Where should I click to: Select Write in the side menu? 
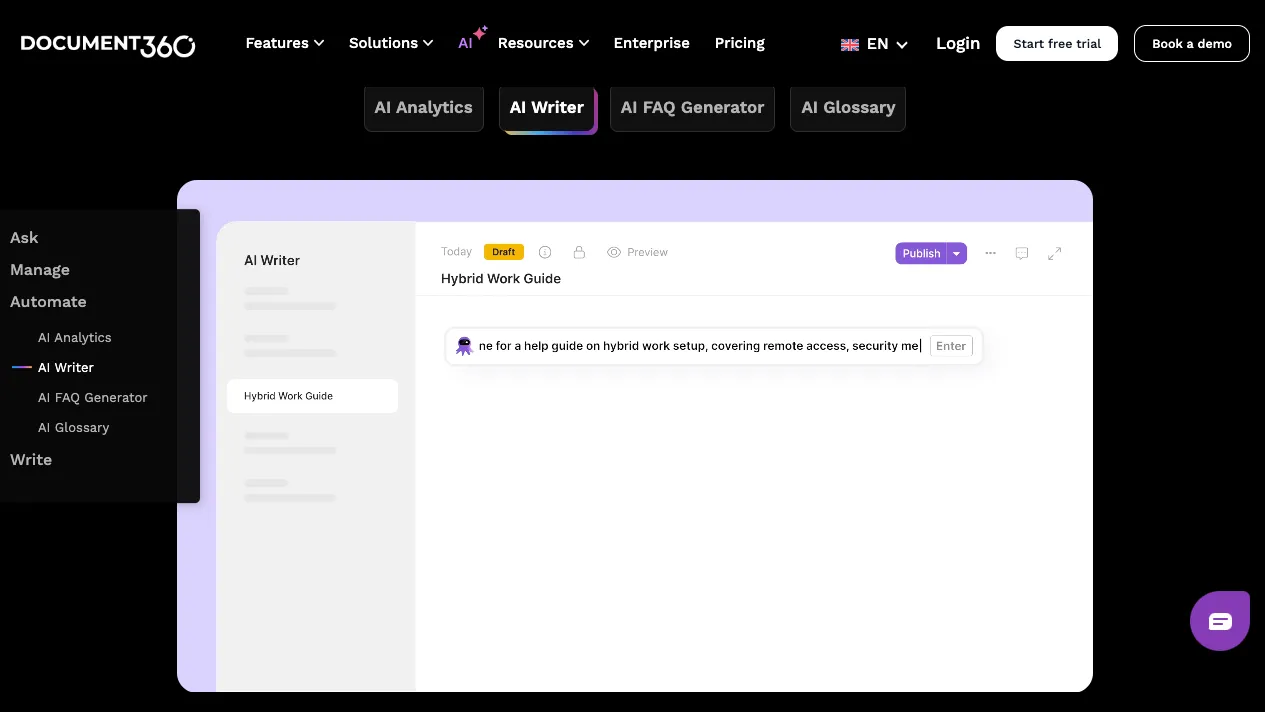(x=31, y=460)
